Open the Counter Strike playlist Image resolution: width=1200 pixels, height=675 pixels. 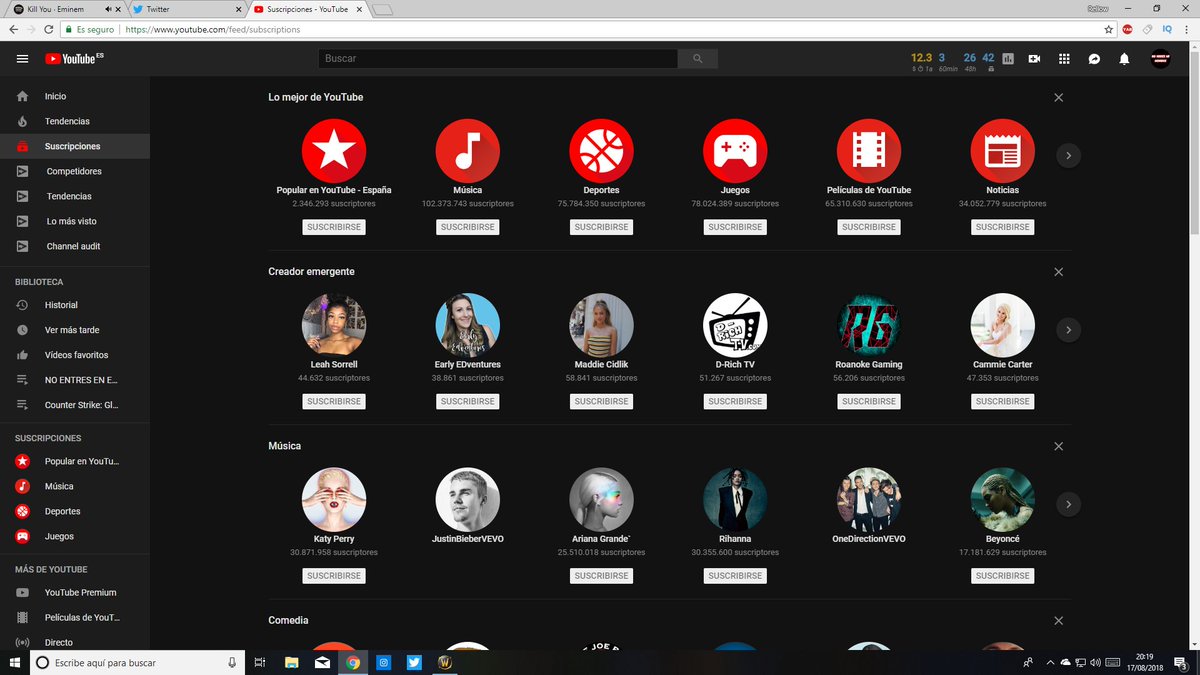[x=75, y=405]
